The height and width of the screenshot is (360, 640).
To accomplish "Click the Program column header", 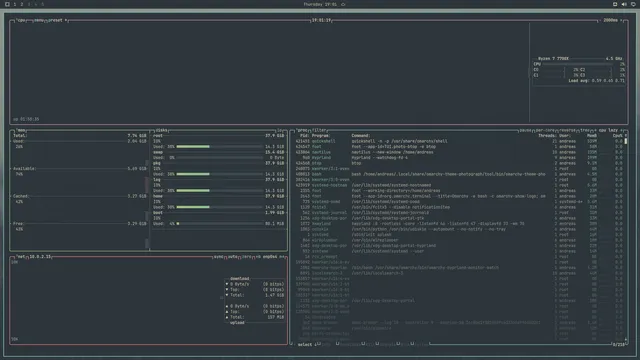I will click(321, 136).
